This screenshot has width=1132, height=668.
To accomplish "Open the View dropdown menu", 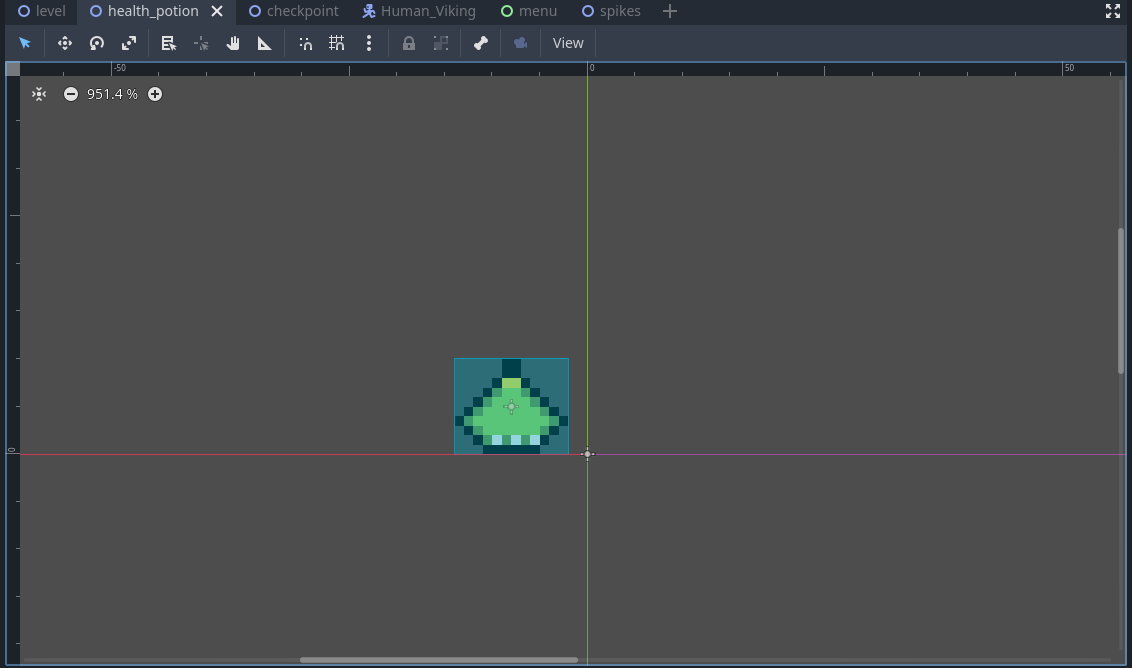I will tap(568, 43).
